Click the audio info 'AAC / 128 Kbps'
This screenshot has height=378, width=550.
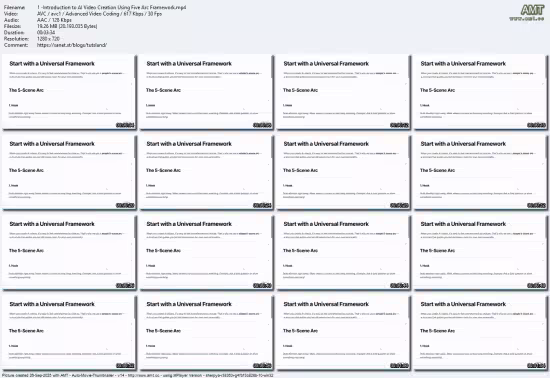[54, 20]
